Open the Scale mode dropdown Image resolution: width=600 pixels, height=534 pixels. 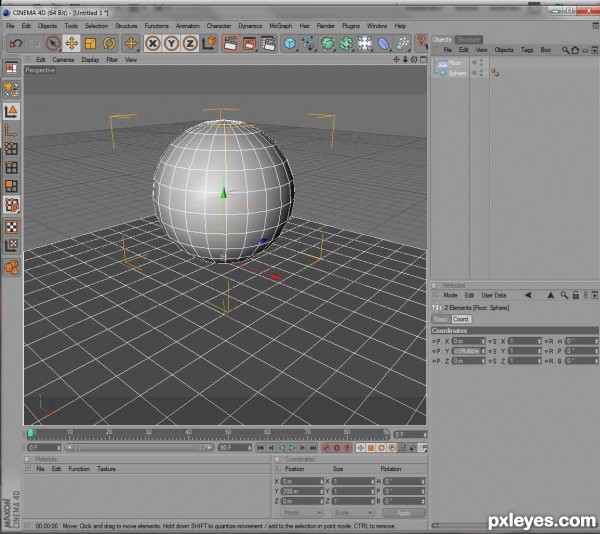[x=353, y=512]
